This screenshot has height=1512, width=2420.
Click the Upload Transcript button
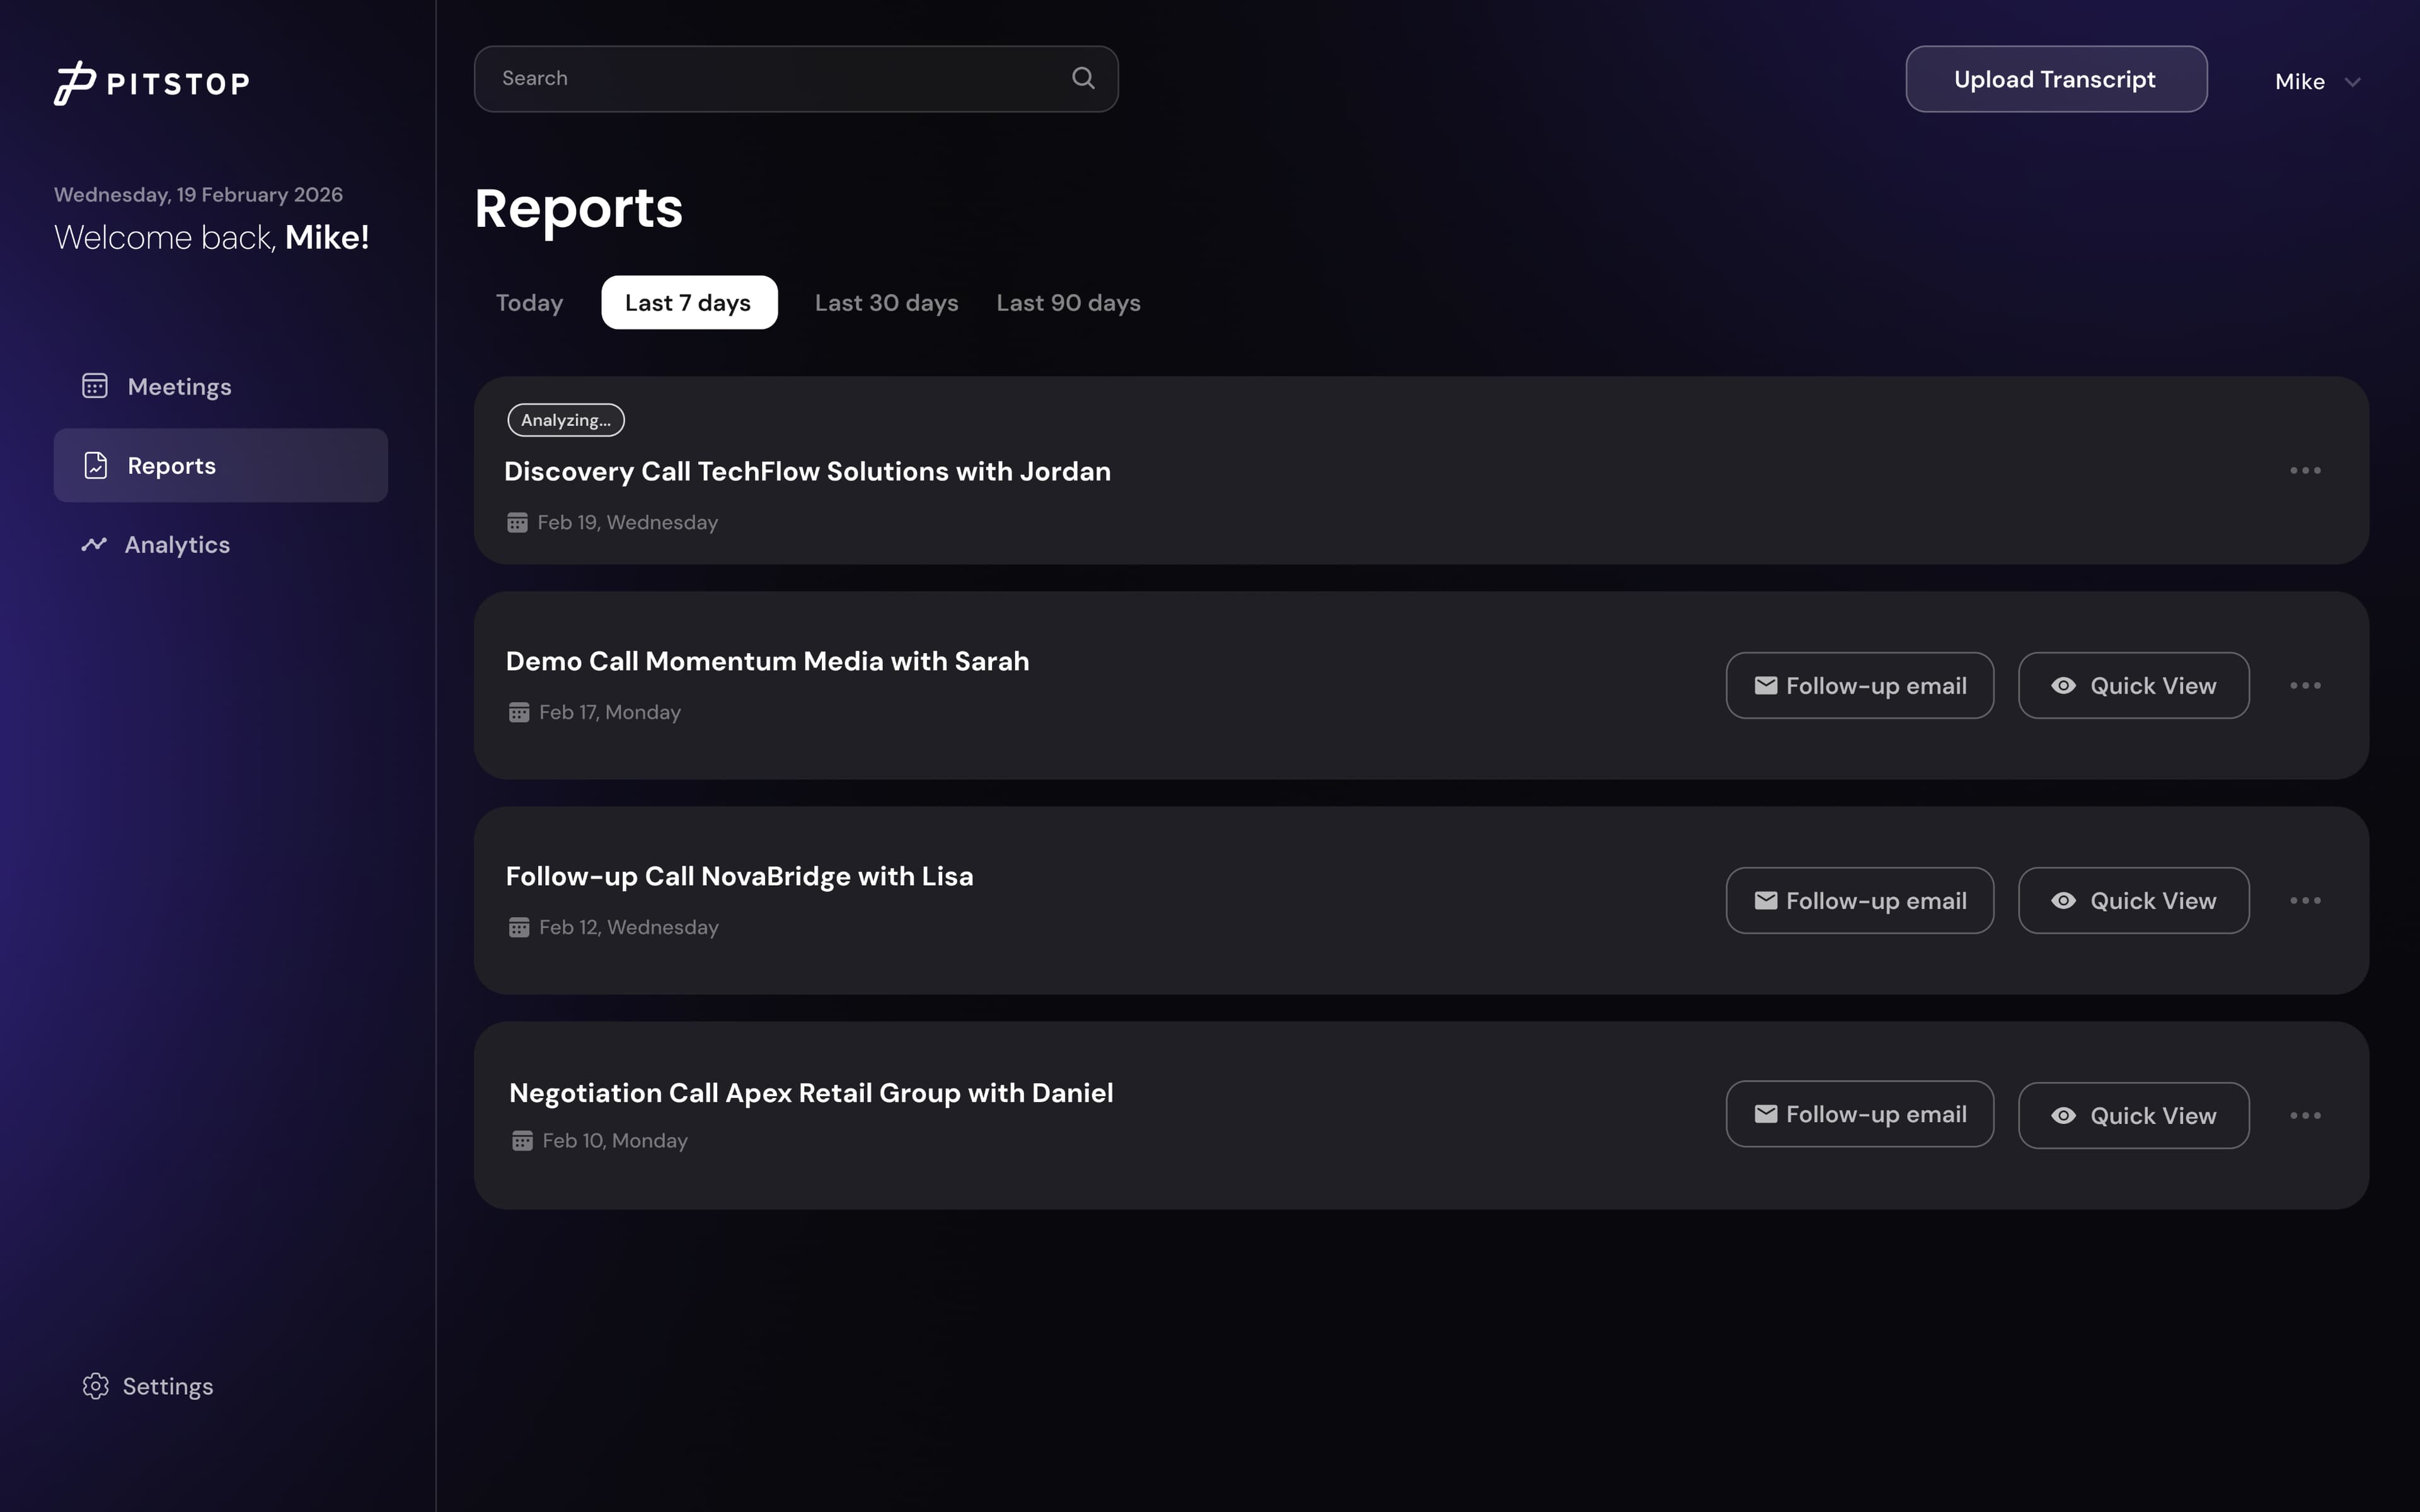point(2055,79)
